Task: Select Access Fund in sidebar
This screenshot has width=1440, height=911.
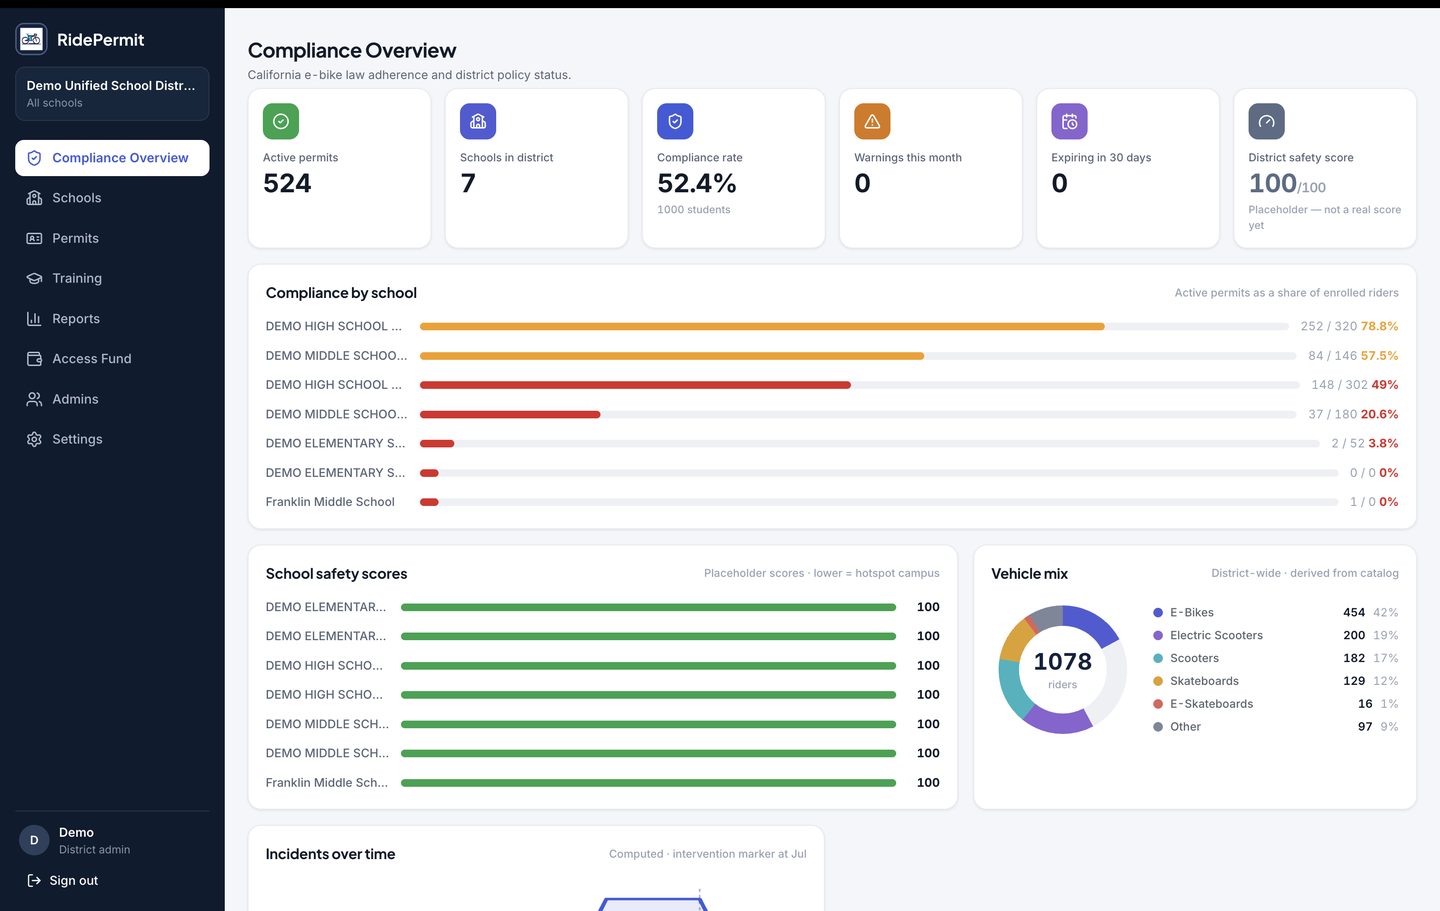Action: (x=112, y=359)
